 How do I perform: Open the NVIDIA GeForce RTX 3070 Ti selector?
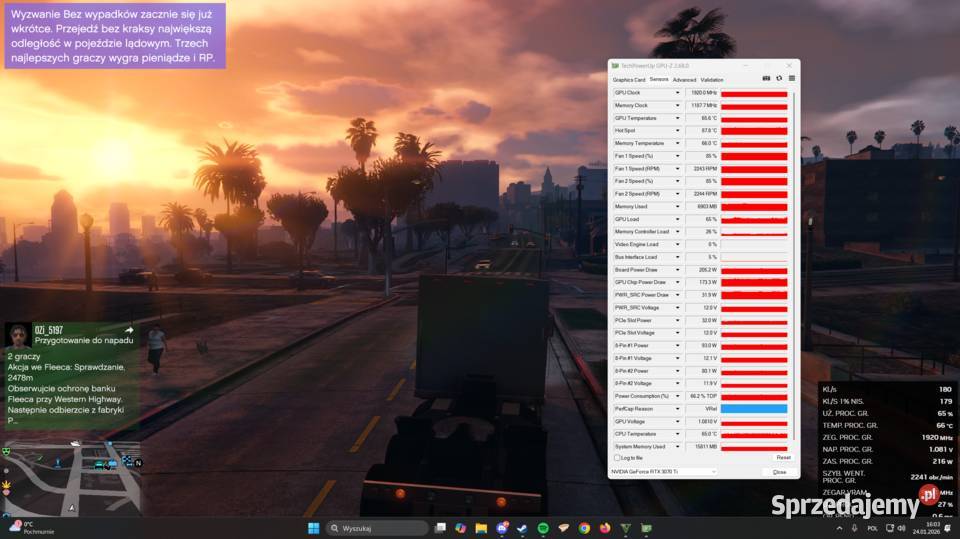[x=663, y=472]
